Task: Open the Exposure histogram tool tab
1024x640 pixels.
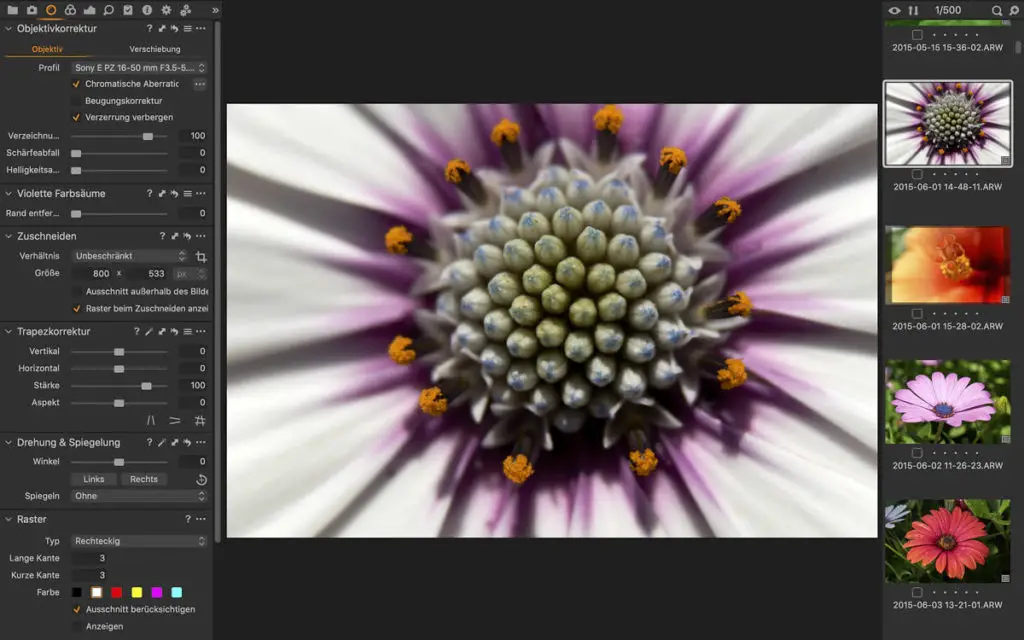Action: (89, 10)
